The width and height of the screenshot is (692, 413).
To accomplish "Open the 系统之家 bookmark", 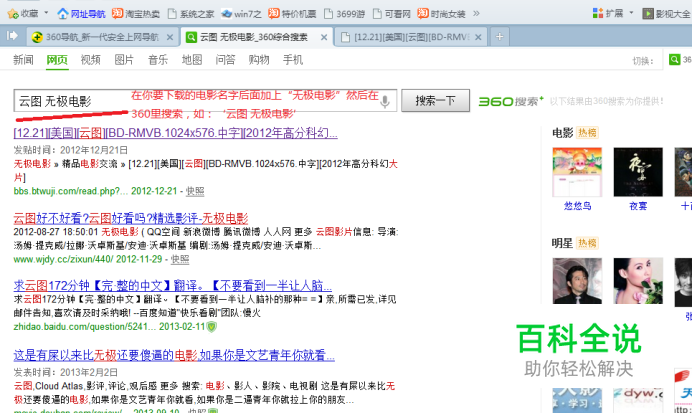I will 191,14.
